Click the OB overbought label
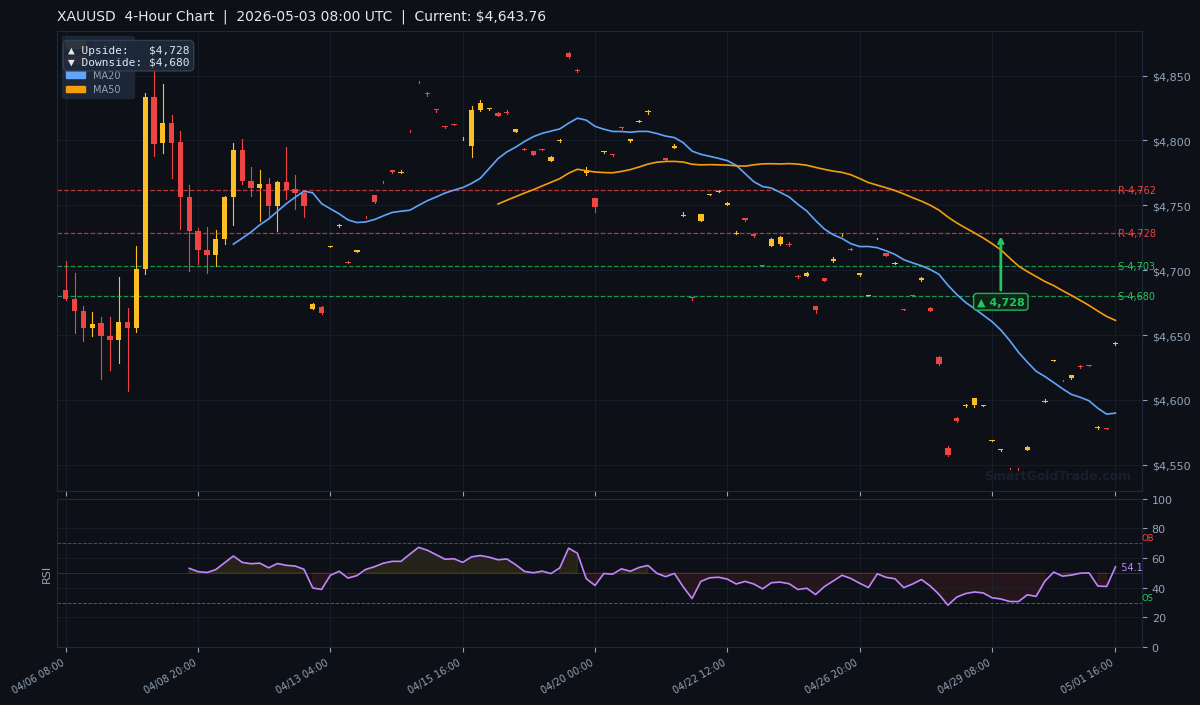 tap(1147, 538)
